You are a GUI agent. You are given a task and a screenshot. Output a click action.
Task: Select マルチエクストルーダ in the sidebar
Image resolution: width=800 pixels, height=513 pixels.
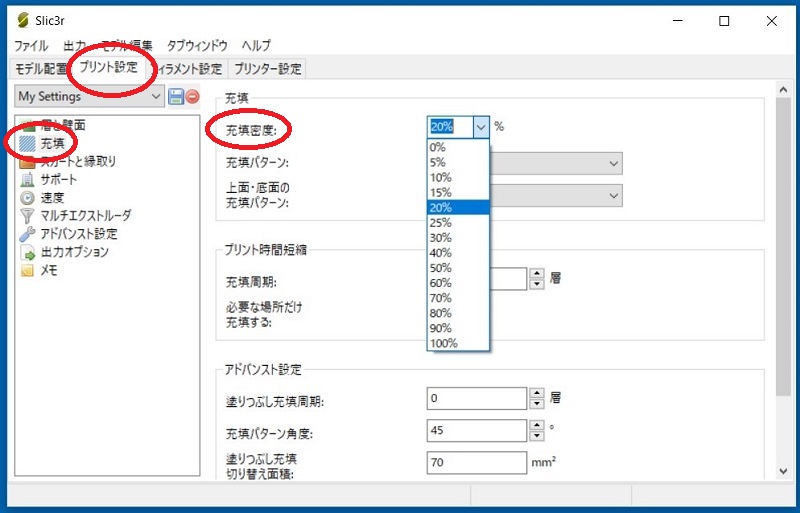[86, 216]
